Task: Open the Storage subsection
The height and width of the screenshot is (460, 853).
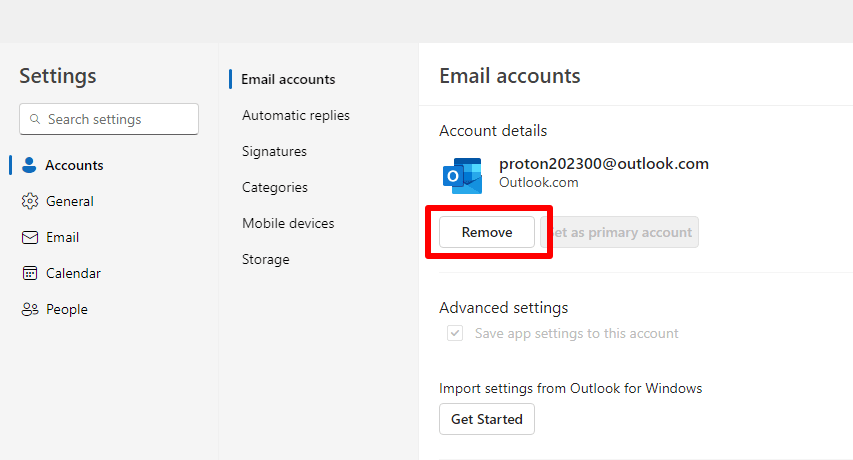Action: [x=265, y=259]
